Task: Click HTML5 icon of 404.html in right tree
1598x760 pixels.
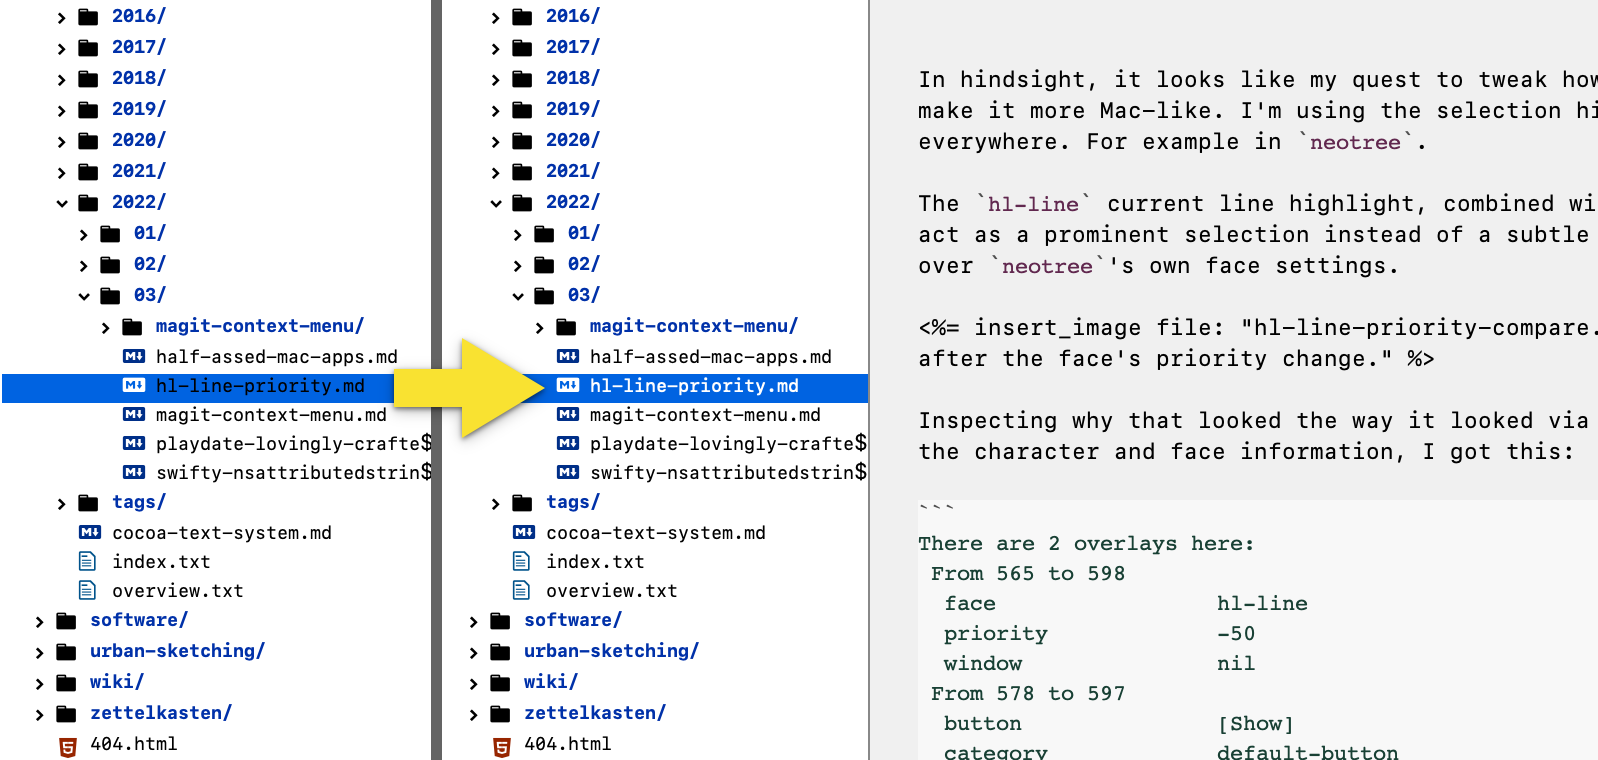Action: click(x=501, y=746)
